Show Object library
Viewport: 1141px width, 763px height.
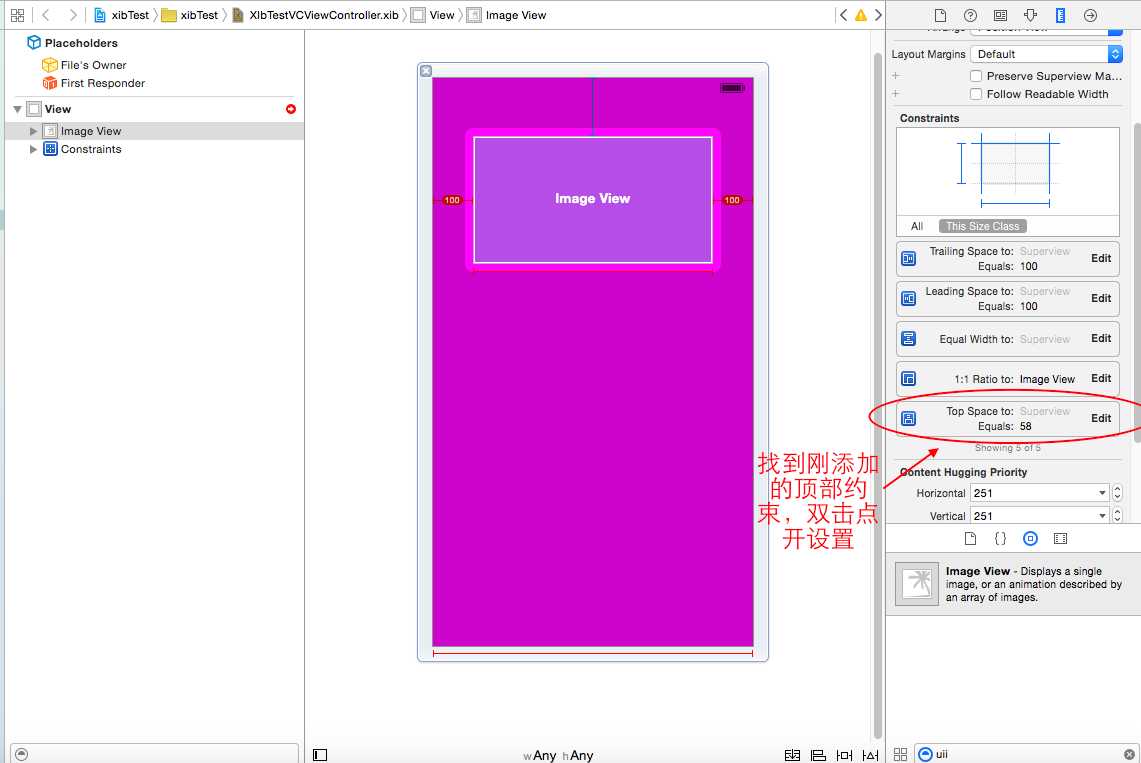[1030, 538]
